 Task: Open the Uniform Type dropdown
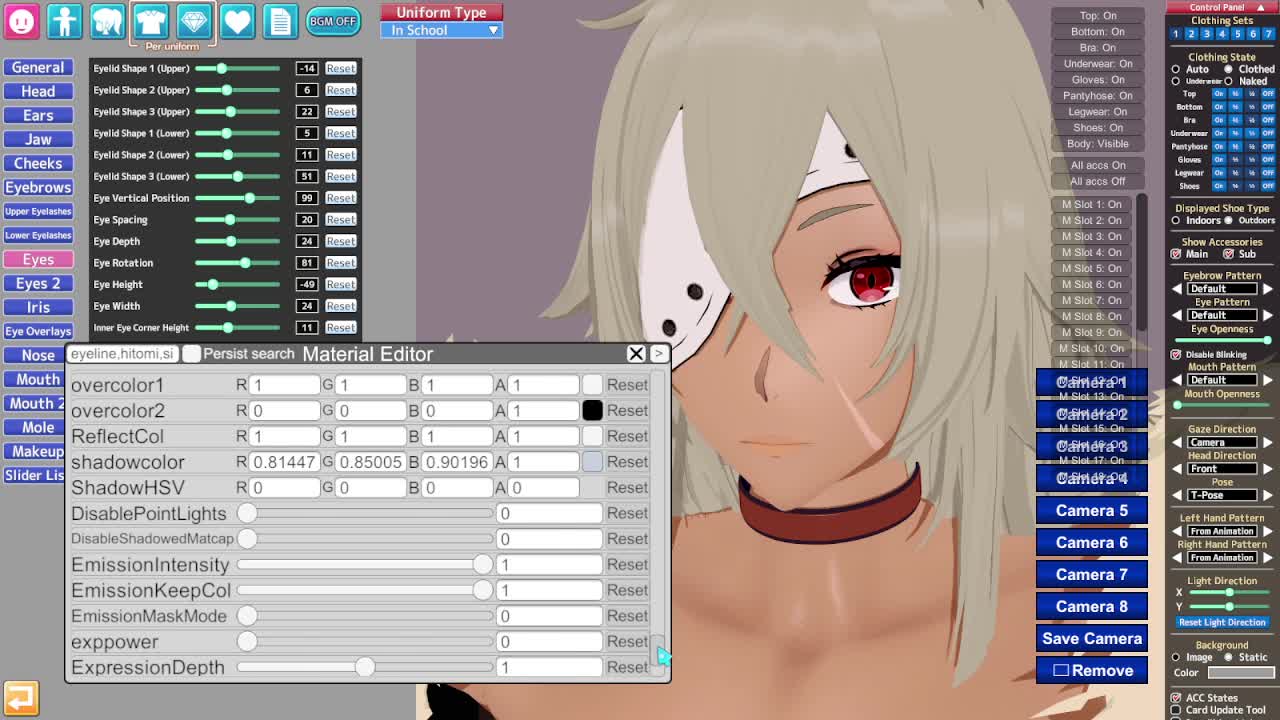point(441,30)
